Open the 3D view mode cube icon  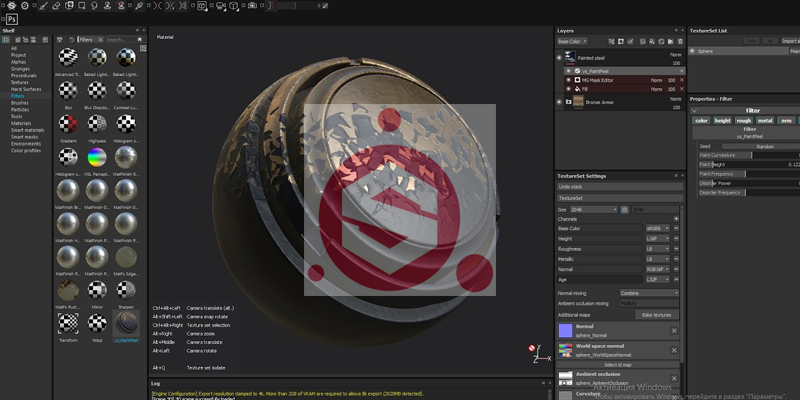(x=233, y=6)
